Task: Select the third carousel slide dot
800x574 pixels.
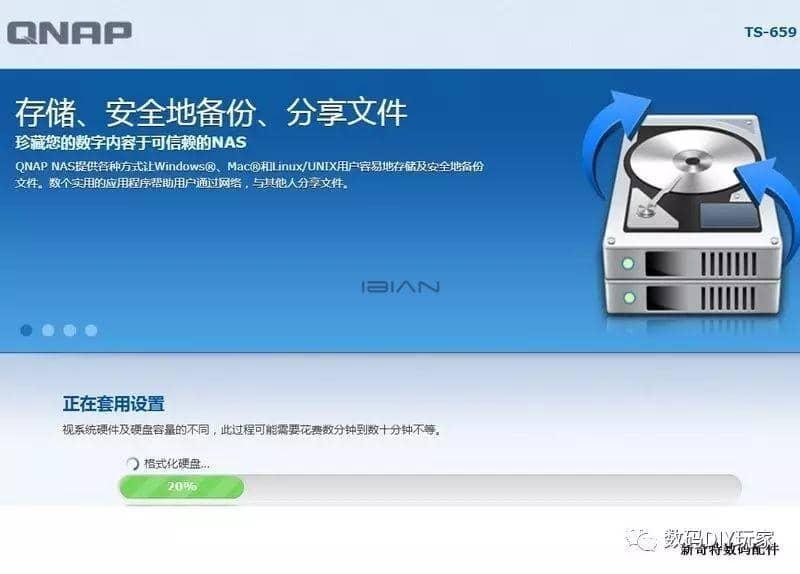Action: tap(69, 331)
